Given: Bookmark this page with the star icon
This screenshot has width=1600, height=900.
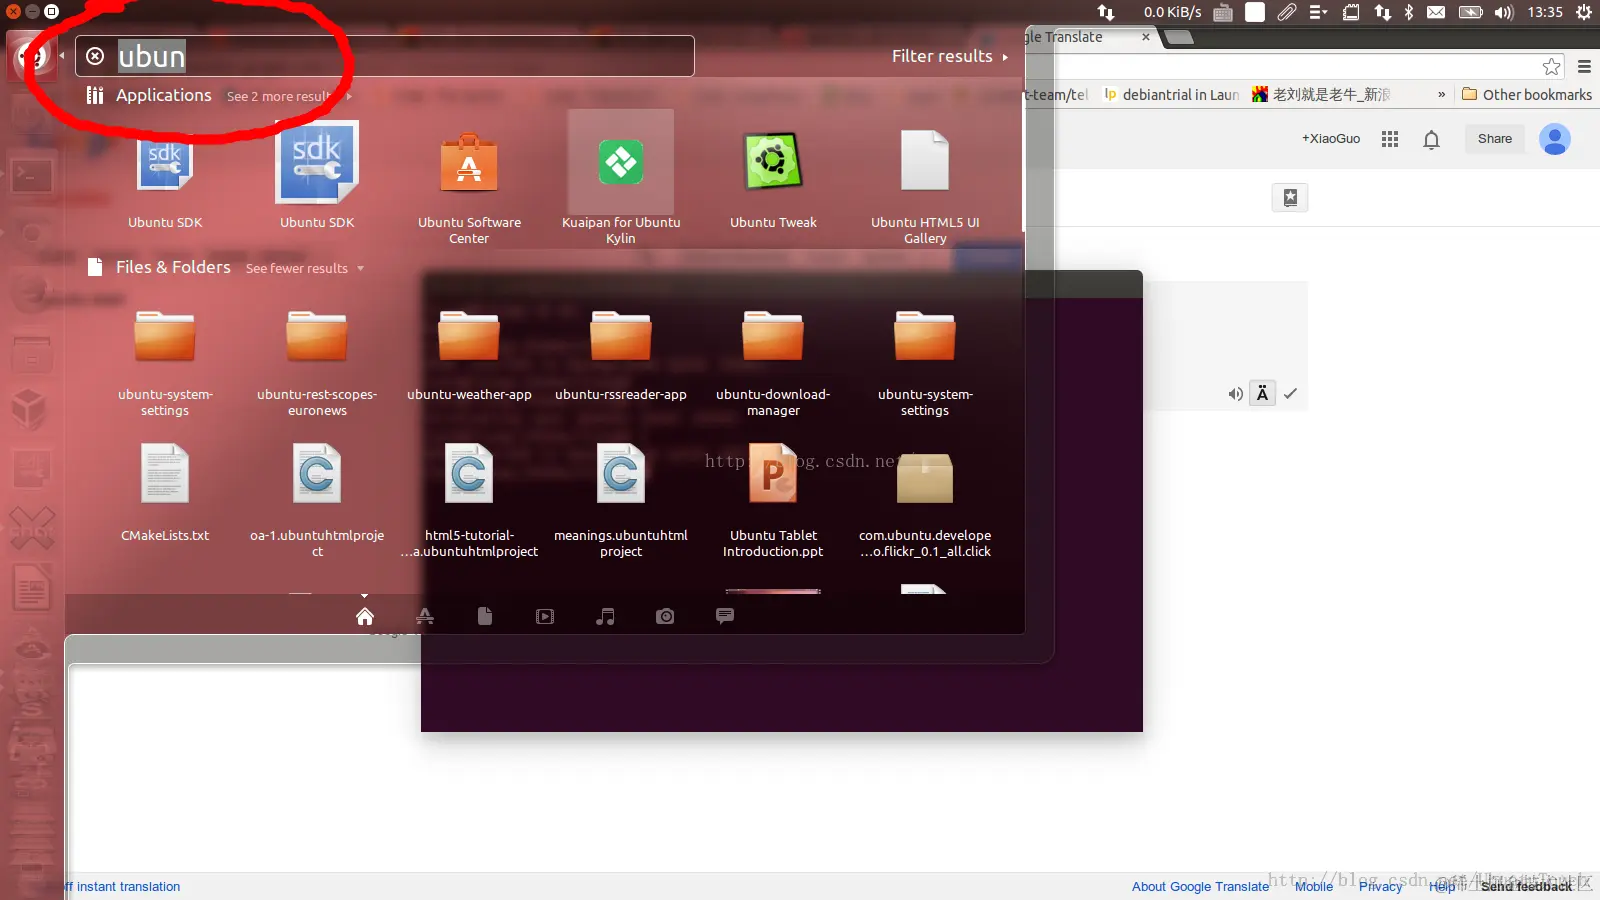Looking at the screenshot, I should pos(1551,66).
